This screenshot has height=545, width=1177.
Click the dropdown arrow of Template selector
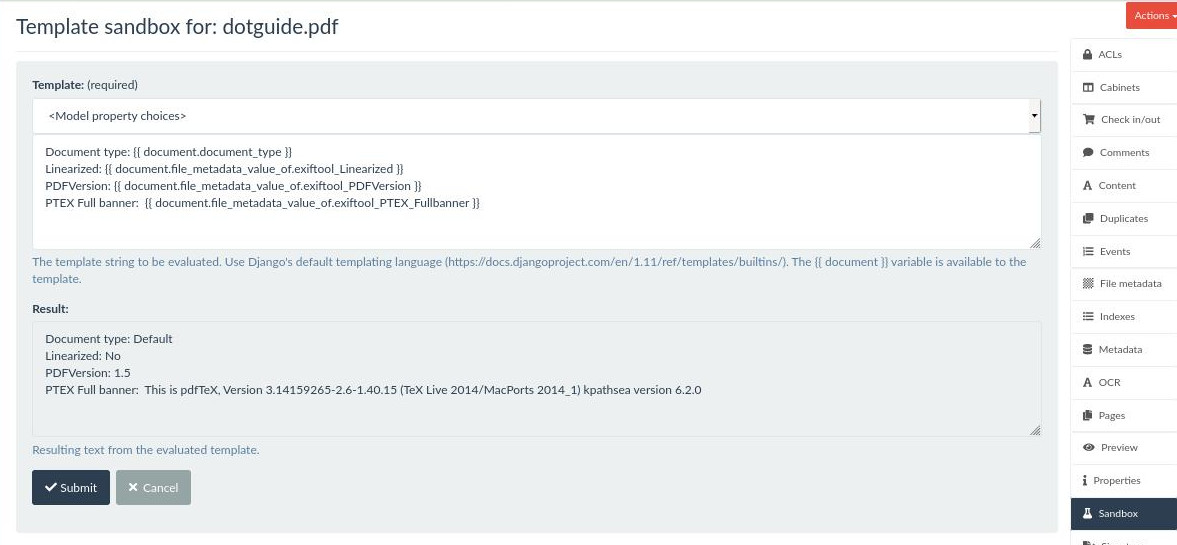tap(1034, 116)
